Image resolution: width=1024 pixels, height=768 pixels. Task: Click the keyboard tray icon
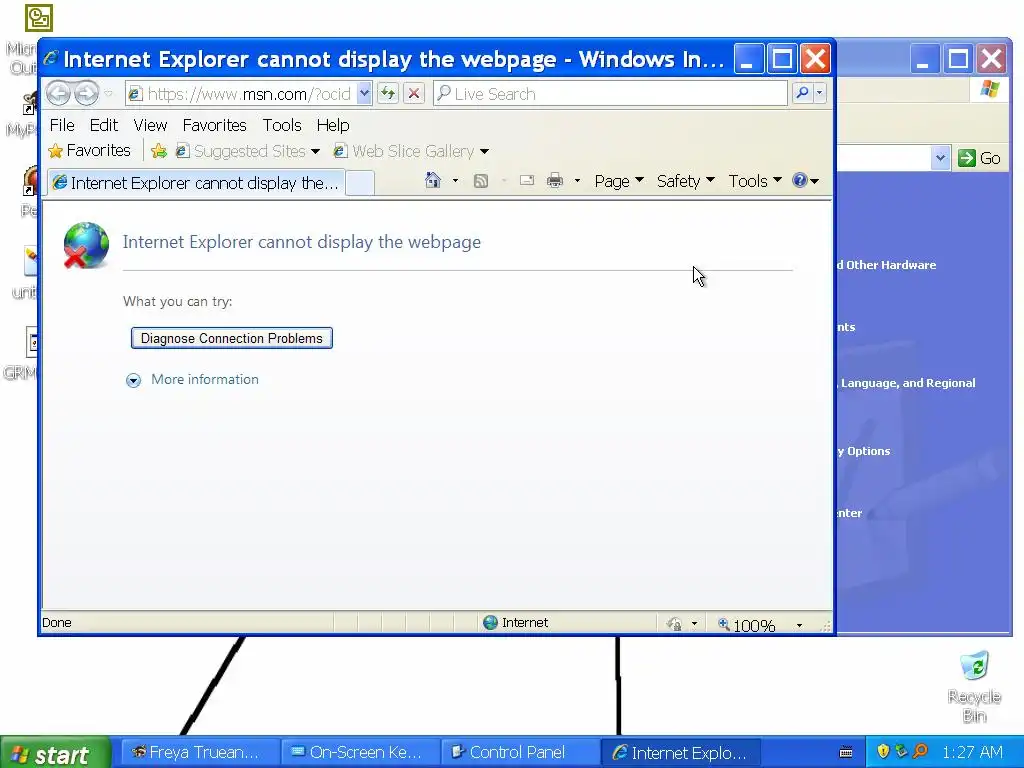tap(846, 752)
